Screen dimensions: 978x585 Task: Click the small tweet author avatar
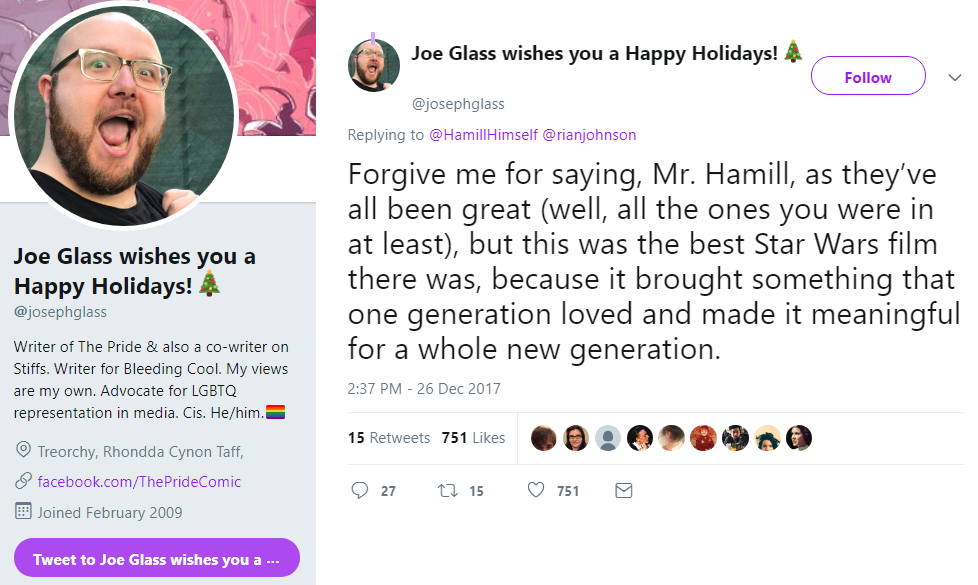[374, 65]
